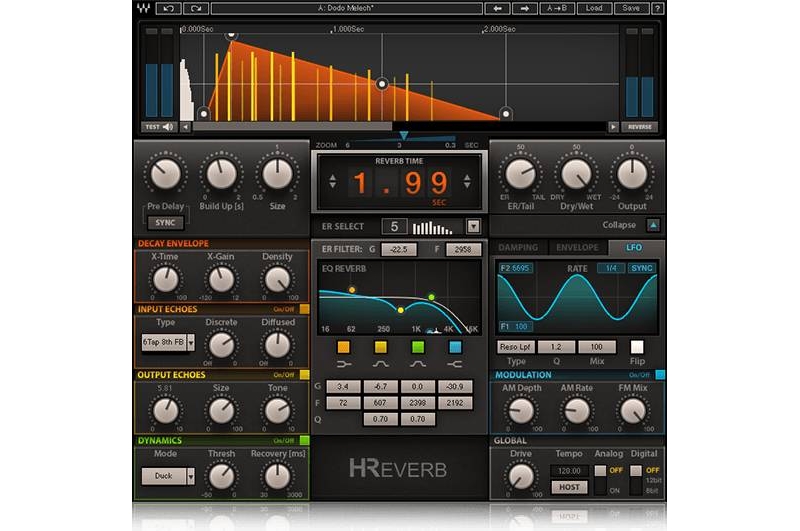The height and width of the screenshot is (531, 800).
Task: Click the envelope start handle at the bottom left
Action: point(204,113)
